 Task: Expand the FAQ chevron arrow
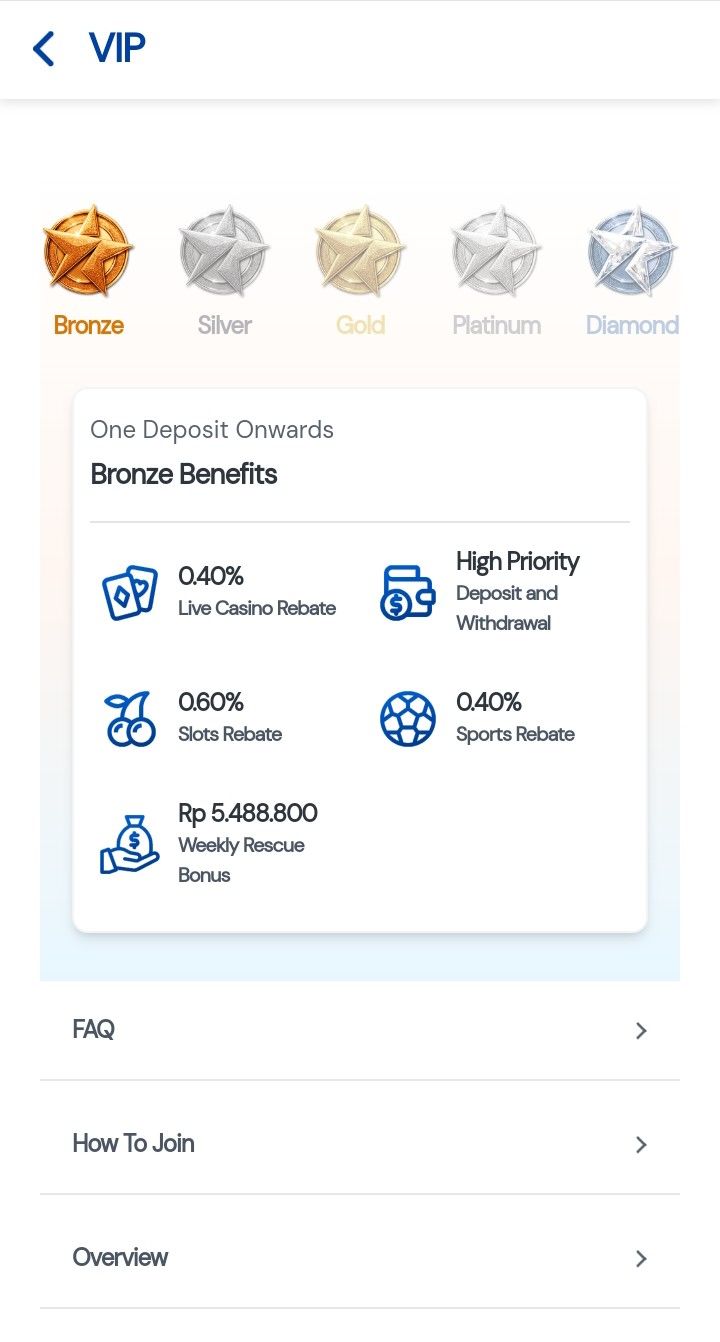pos(642,1031)
